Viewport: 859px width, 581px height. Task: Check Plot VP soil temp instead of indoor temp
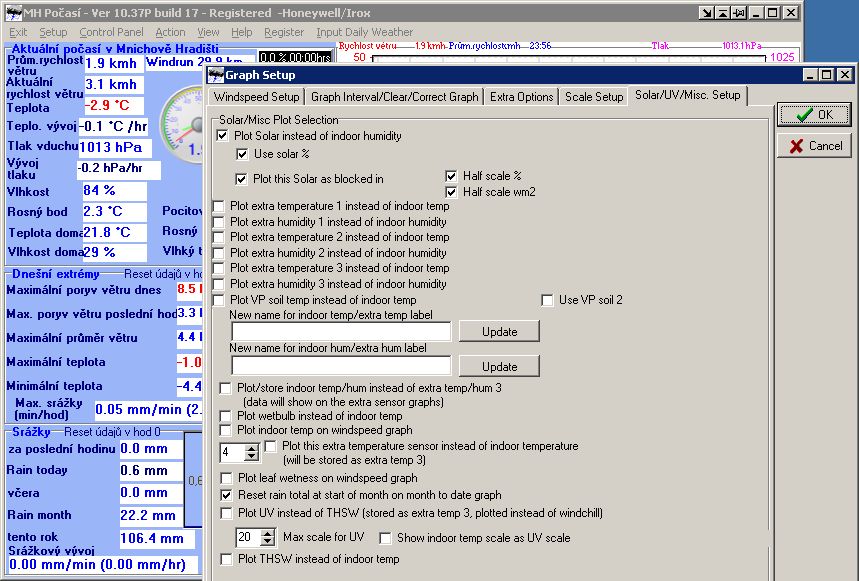pos(219,300)
